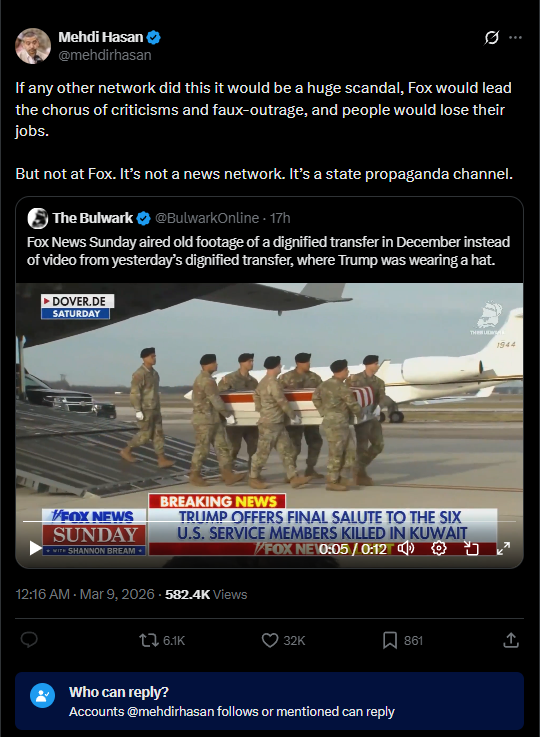
Task: Mute the video using the speaker icon
Action: 406,548
